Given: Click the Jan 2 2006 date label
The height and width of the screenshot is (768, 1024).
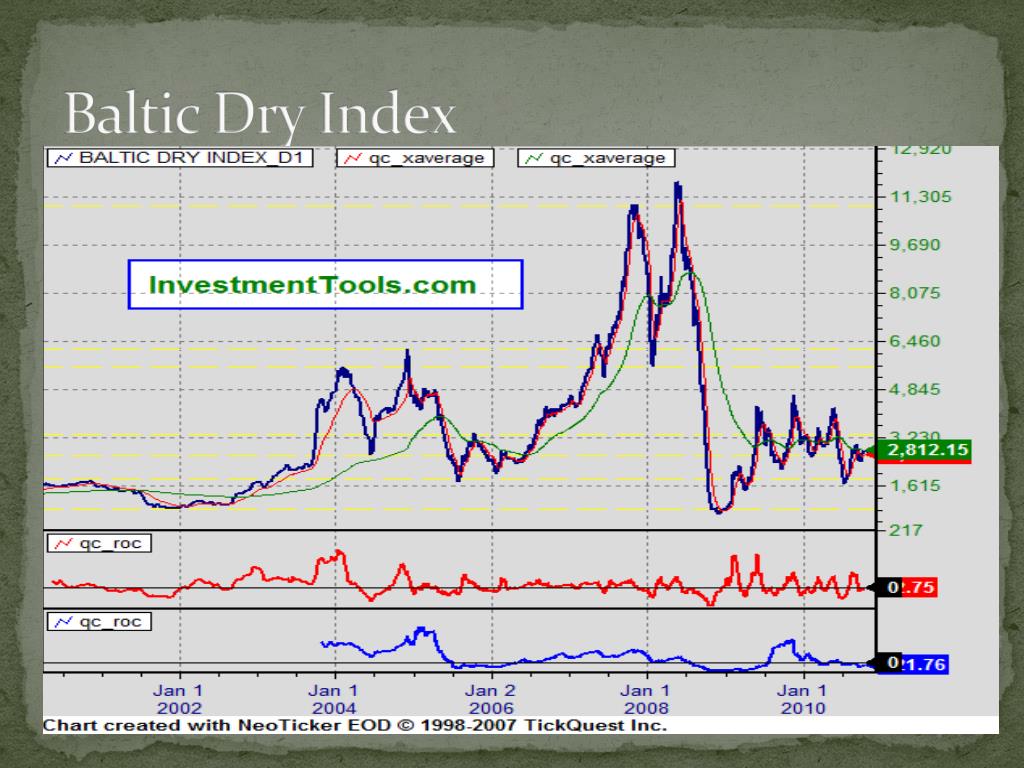Looking at the screenshot, I should click(x=490, y=699).
